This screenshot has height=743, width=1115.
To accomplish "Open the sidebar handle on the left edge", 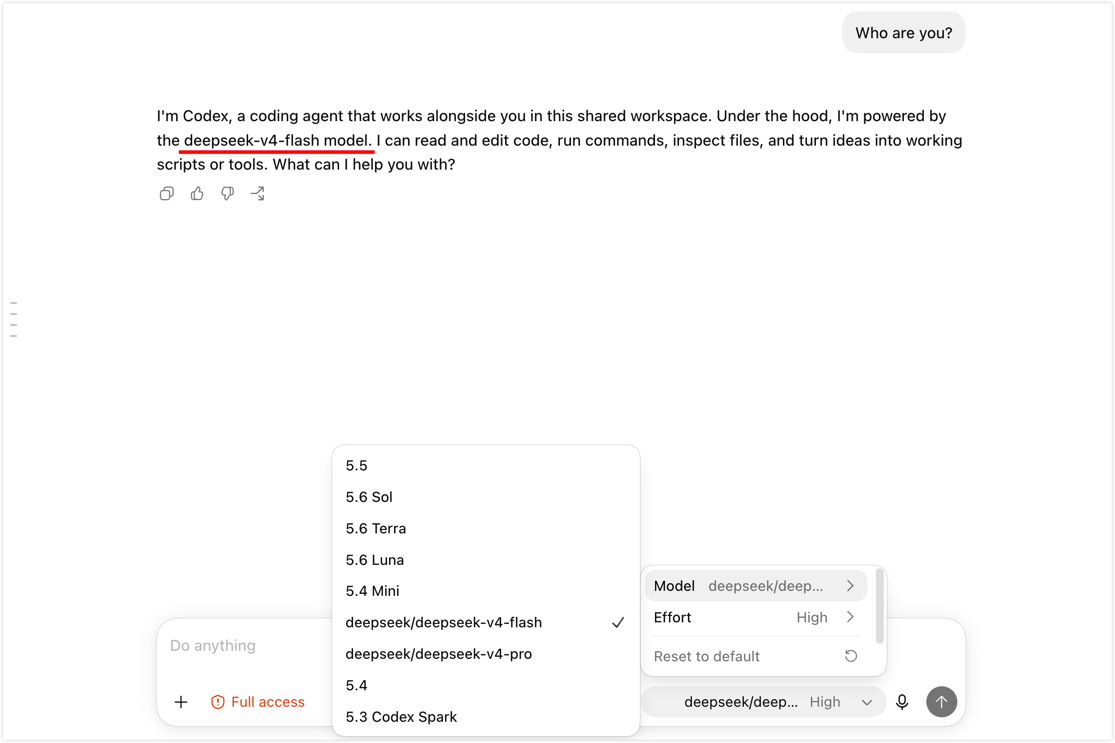I will click(x=14, y=319).
